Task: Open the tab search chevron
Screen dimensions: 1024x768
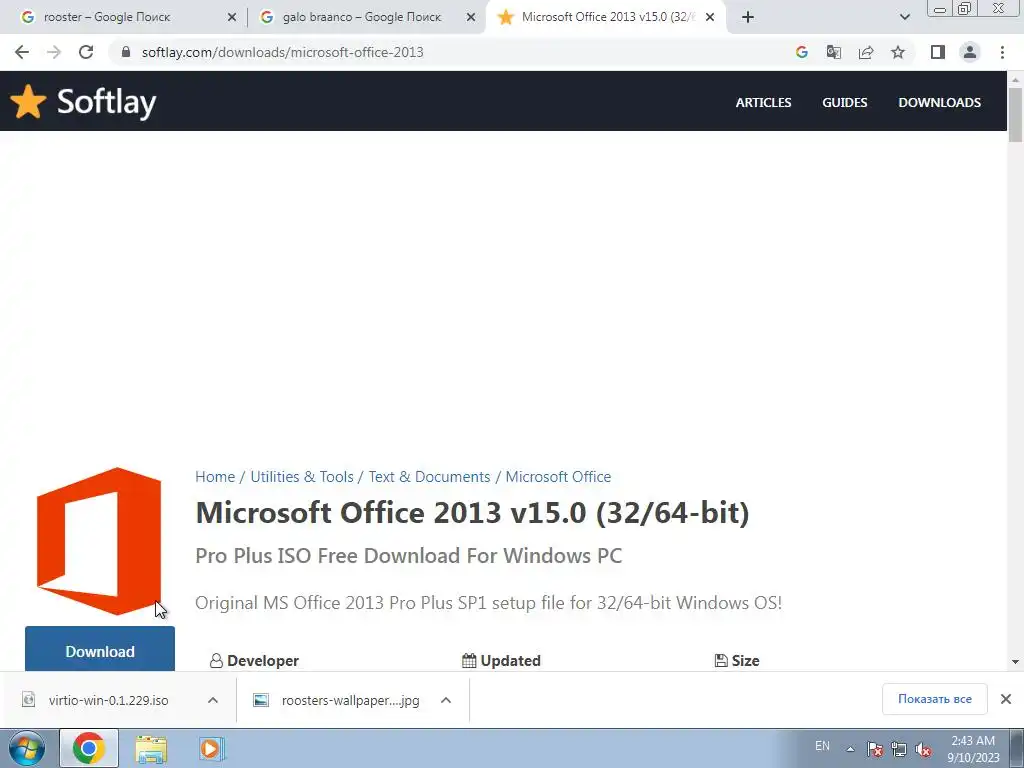Action: (904, 18)
